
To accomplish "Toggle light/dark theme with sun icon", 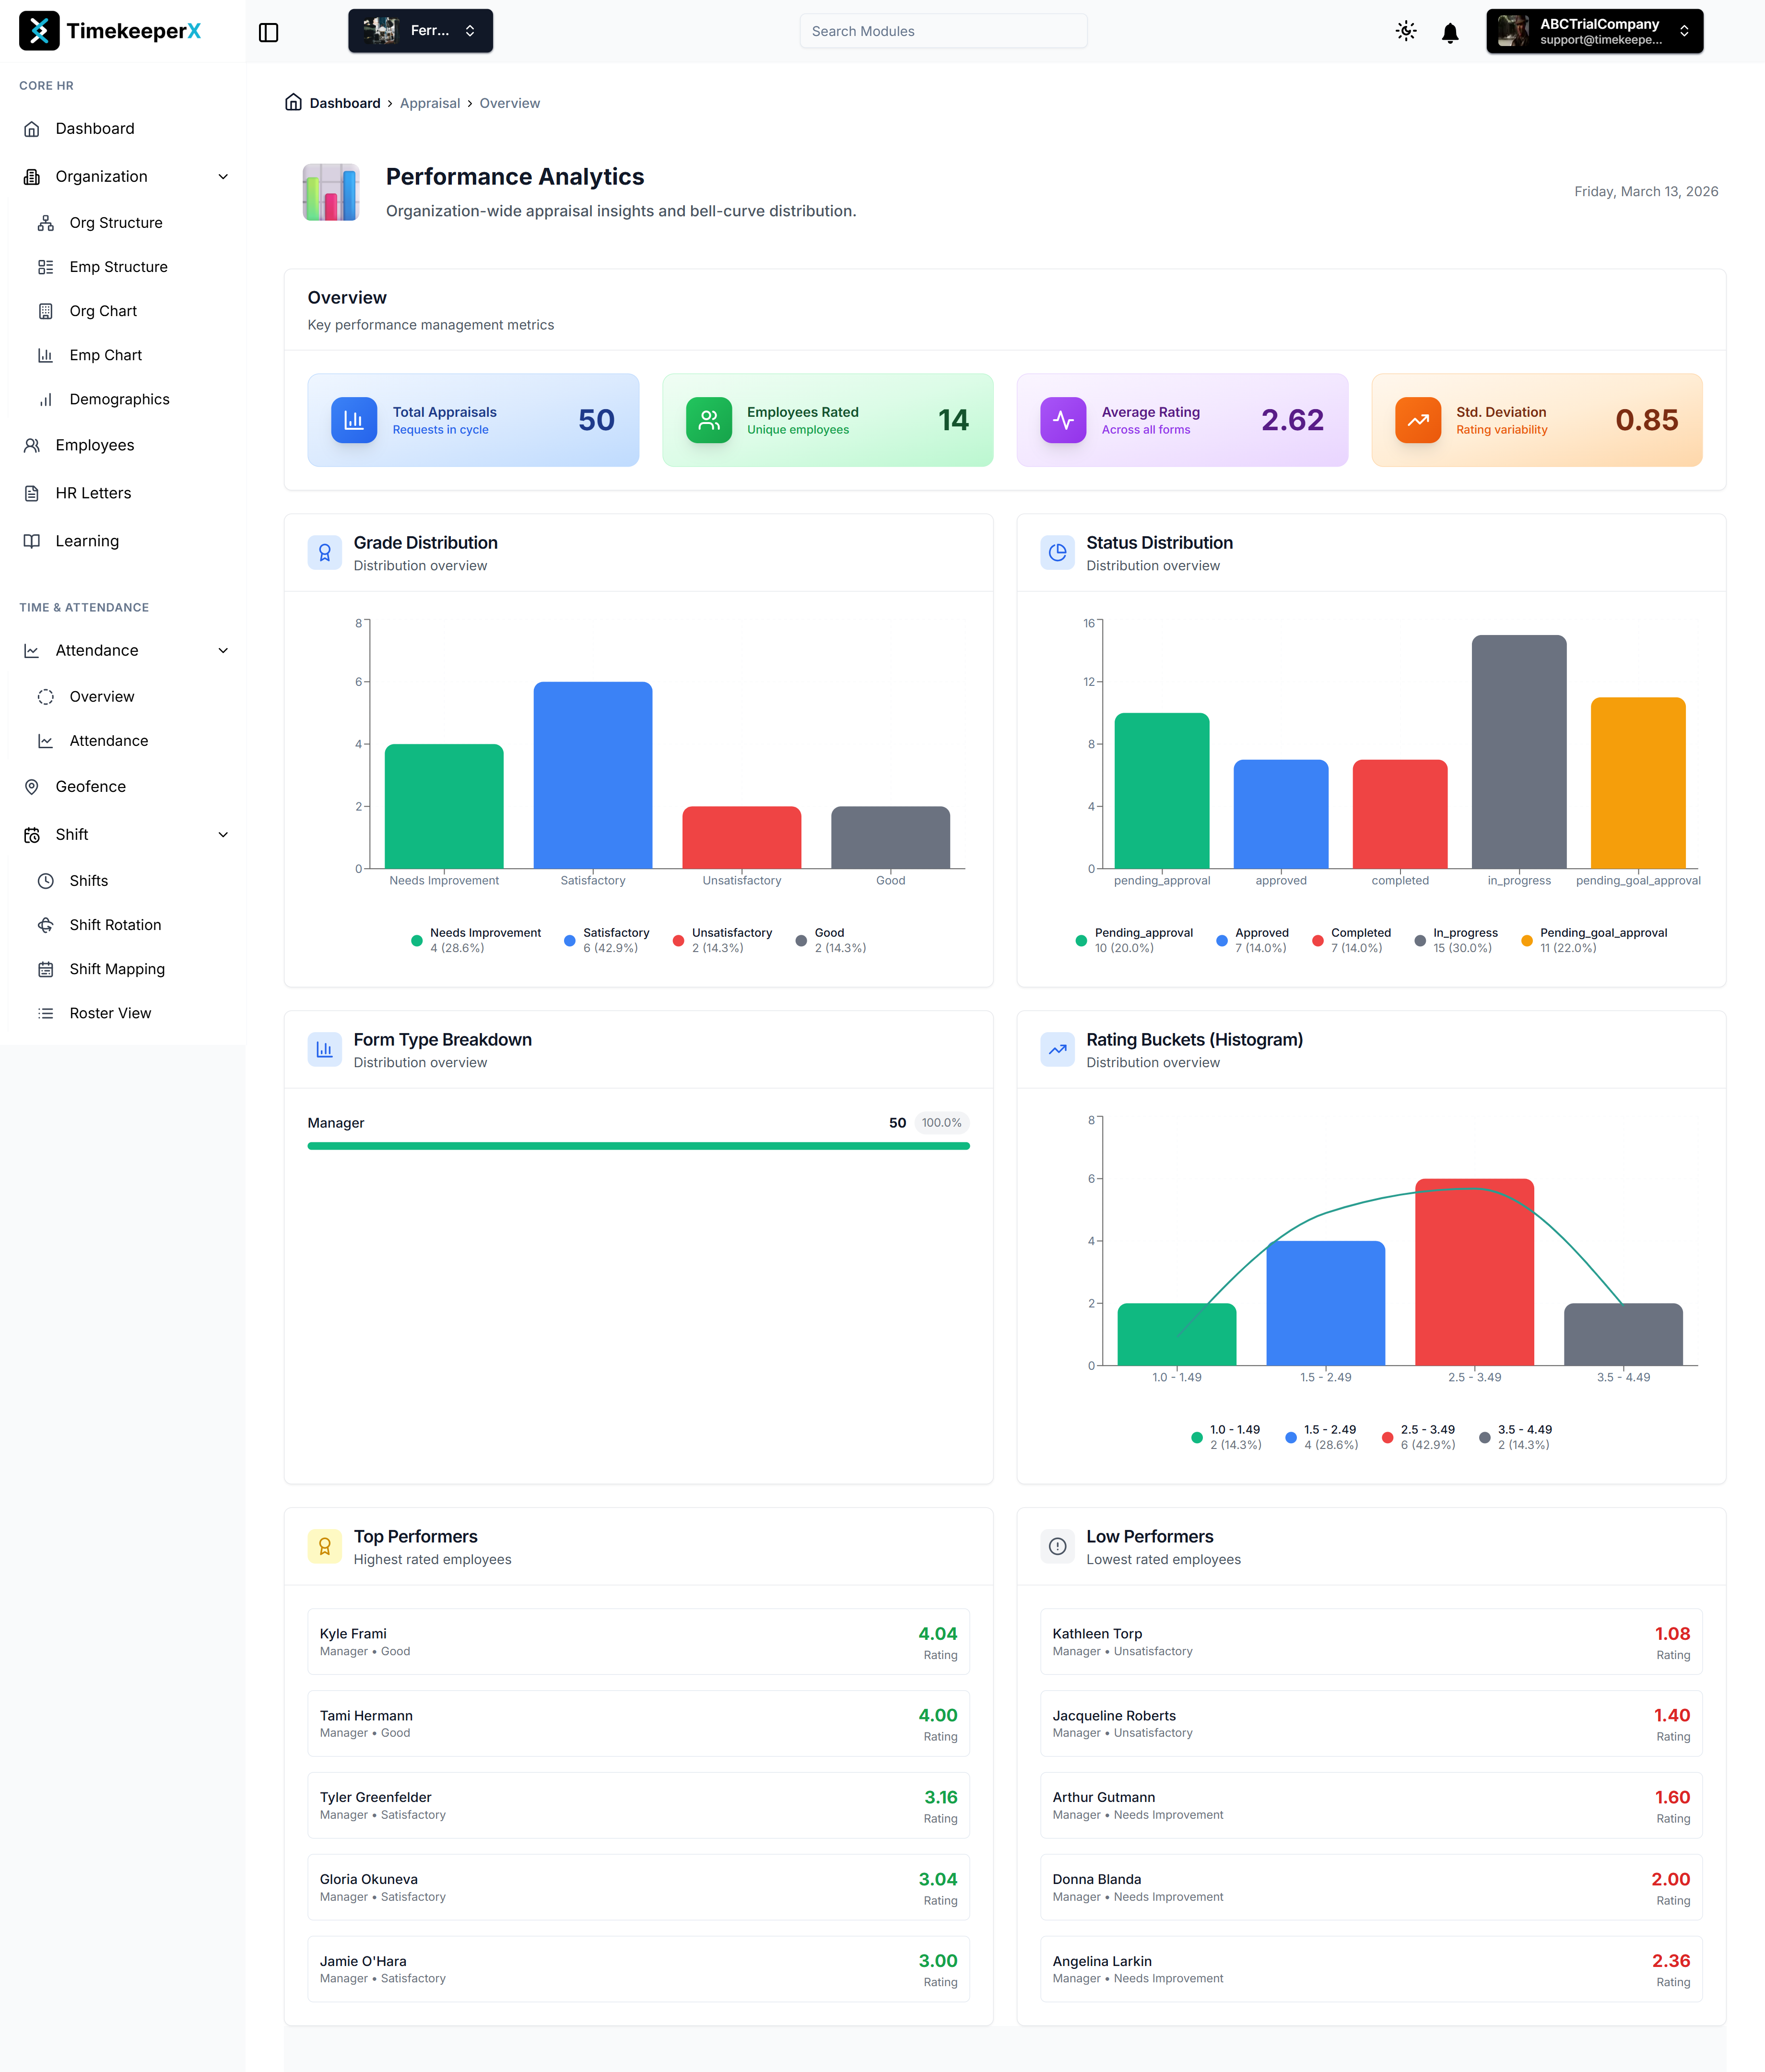I will [x=1405, y=31].
